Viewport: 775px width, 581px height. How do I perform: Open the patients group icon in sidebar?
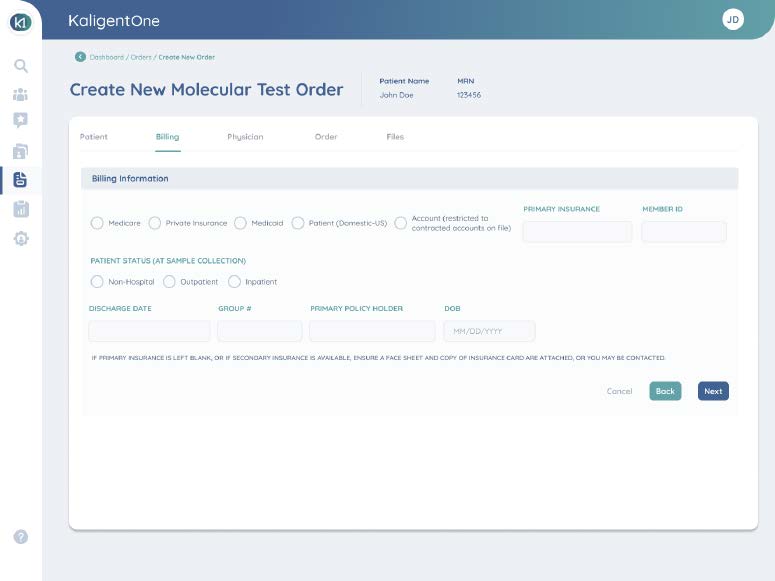pos(21,95)
